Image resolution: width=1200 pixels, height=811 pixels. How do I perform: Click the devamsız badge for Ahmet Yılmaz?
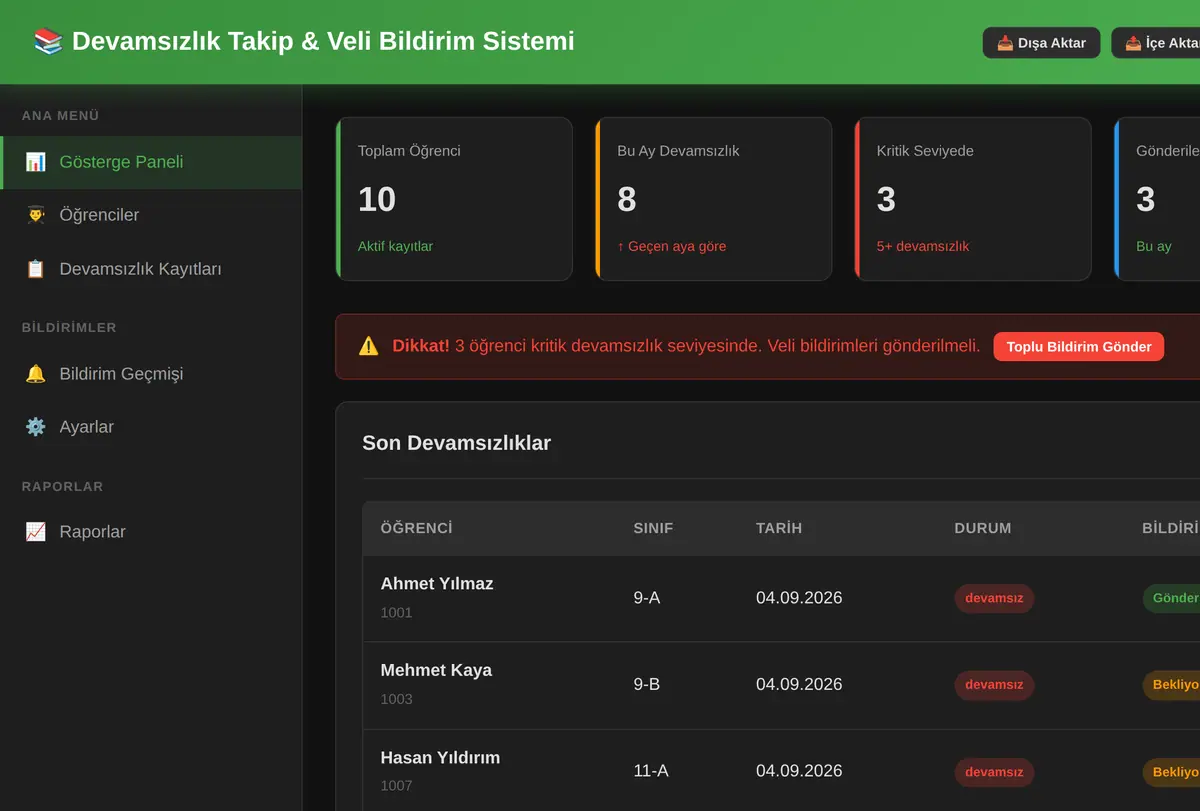994,598
